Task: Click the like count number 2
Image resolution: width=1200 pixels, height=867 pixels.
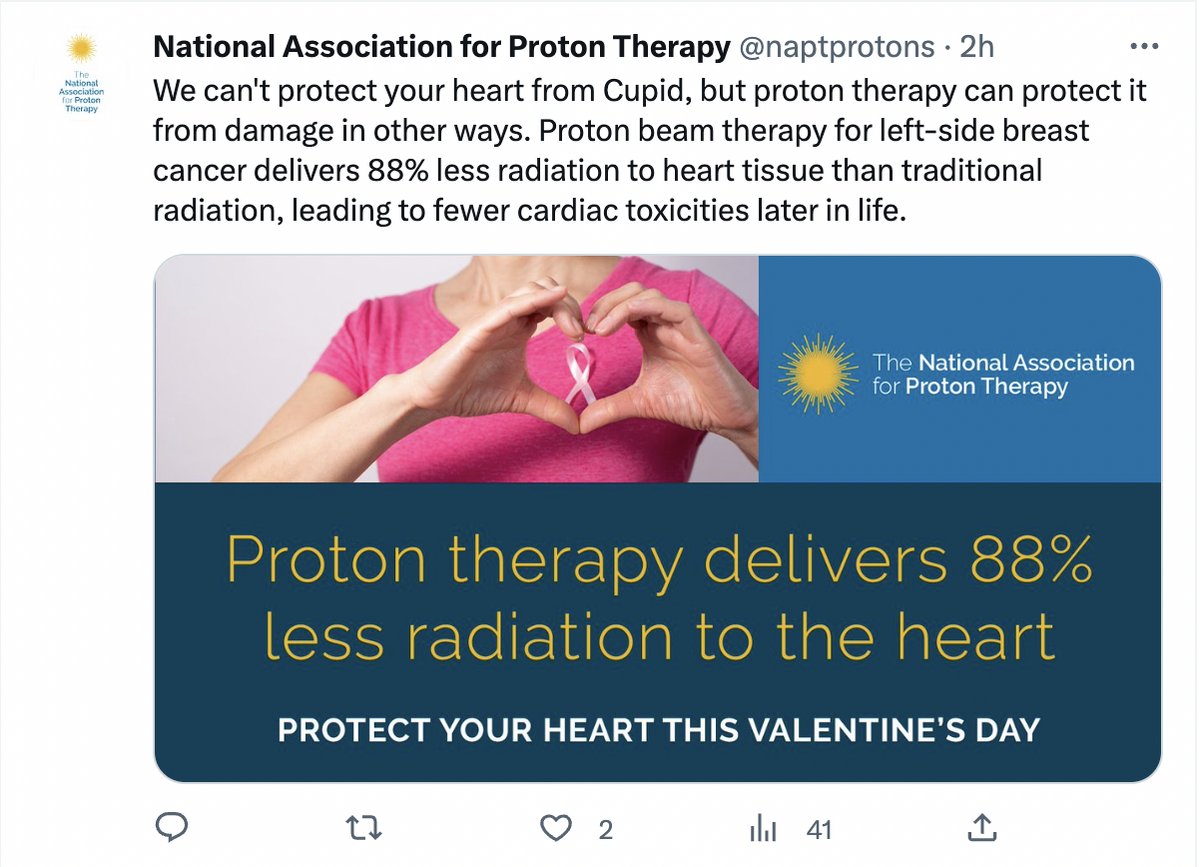Action: (x=605, y=829)
